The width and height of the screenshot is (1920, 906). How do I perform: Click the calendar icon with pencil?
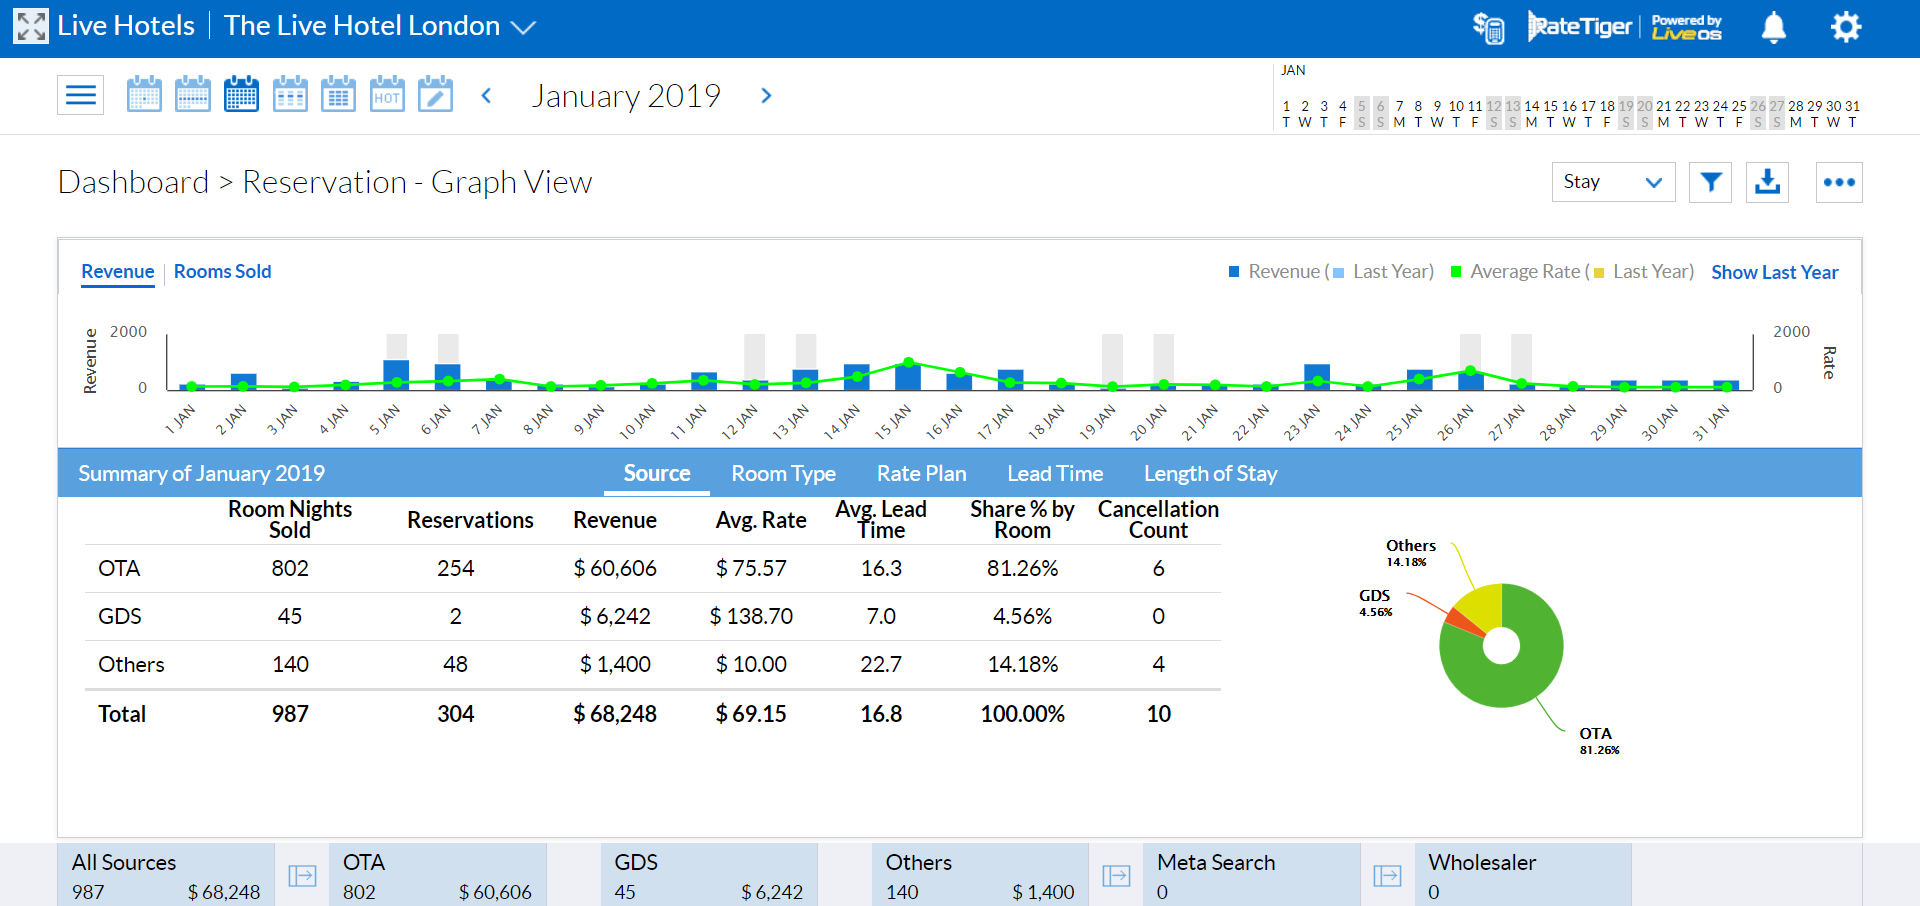[x=435, y=94]
